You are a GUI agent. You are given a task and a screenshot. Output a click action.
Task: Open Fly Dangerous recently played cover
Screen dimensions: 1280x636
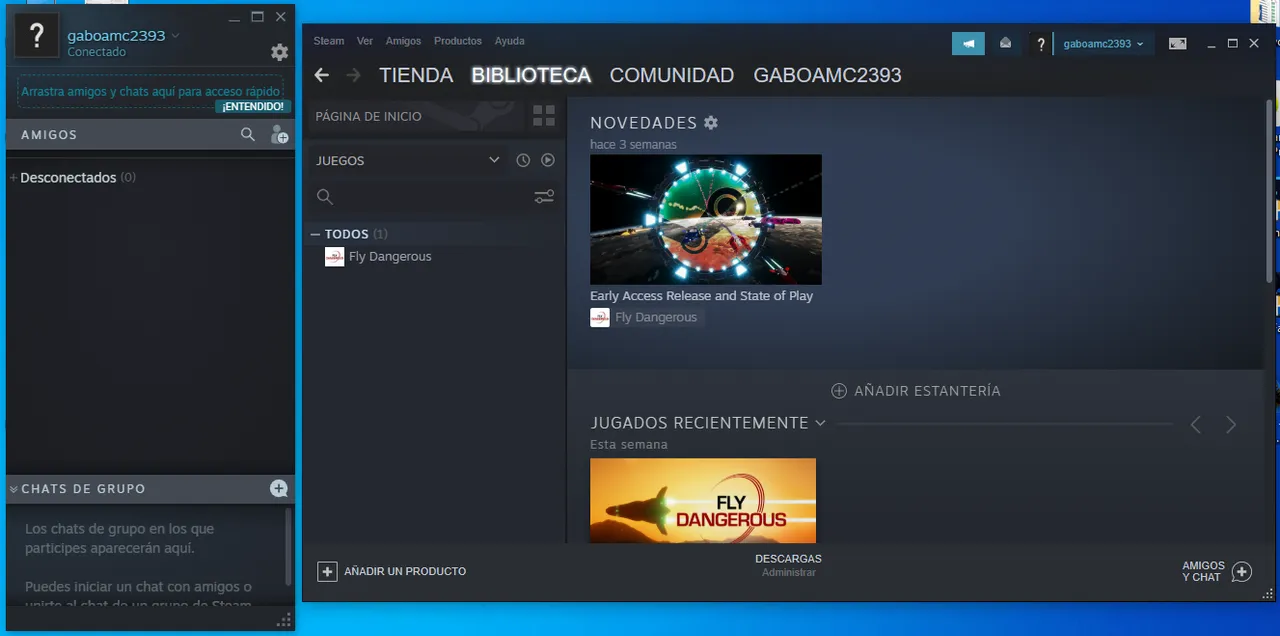click(x=703, y=500)
